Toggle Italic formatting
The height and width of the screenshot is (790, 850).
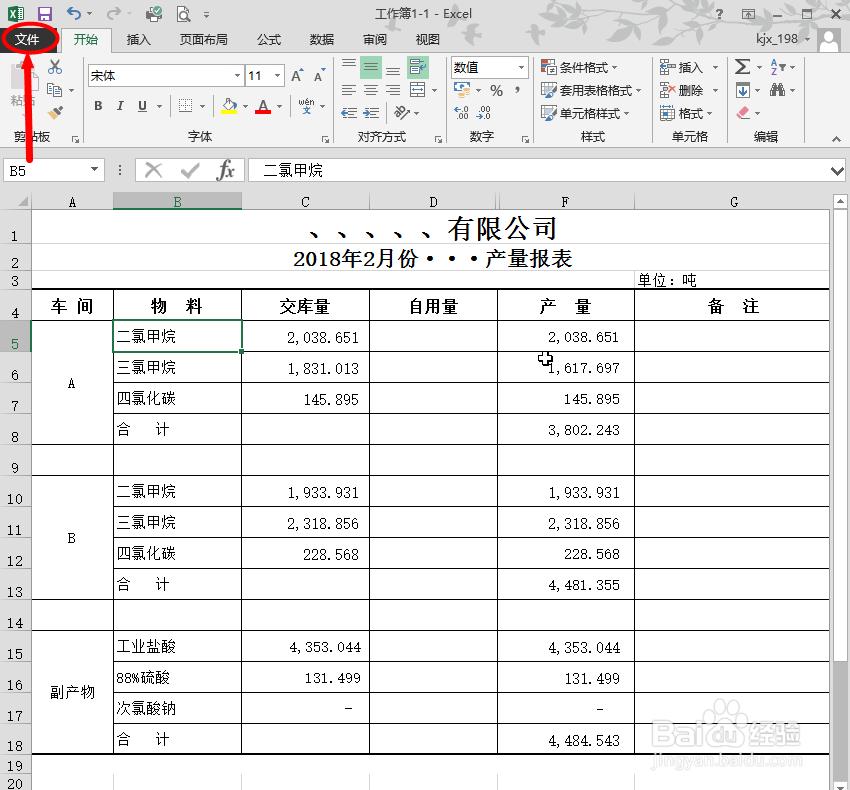pos(120,106)
